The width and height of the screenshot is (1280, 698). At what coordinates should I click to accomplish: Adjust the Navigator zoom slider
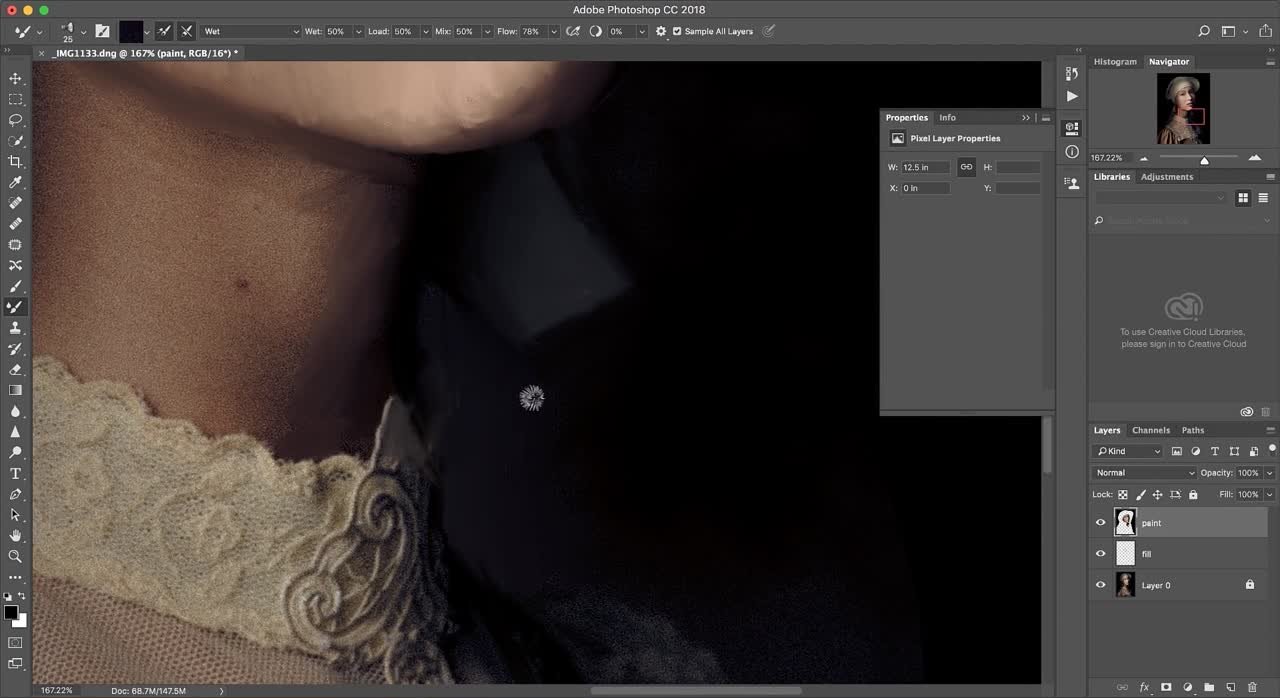click(x=1204, y=159)
